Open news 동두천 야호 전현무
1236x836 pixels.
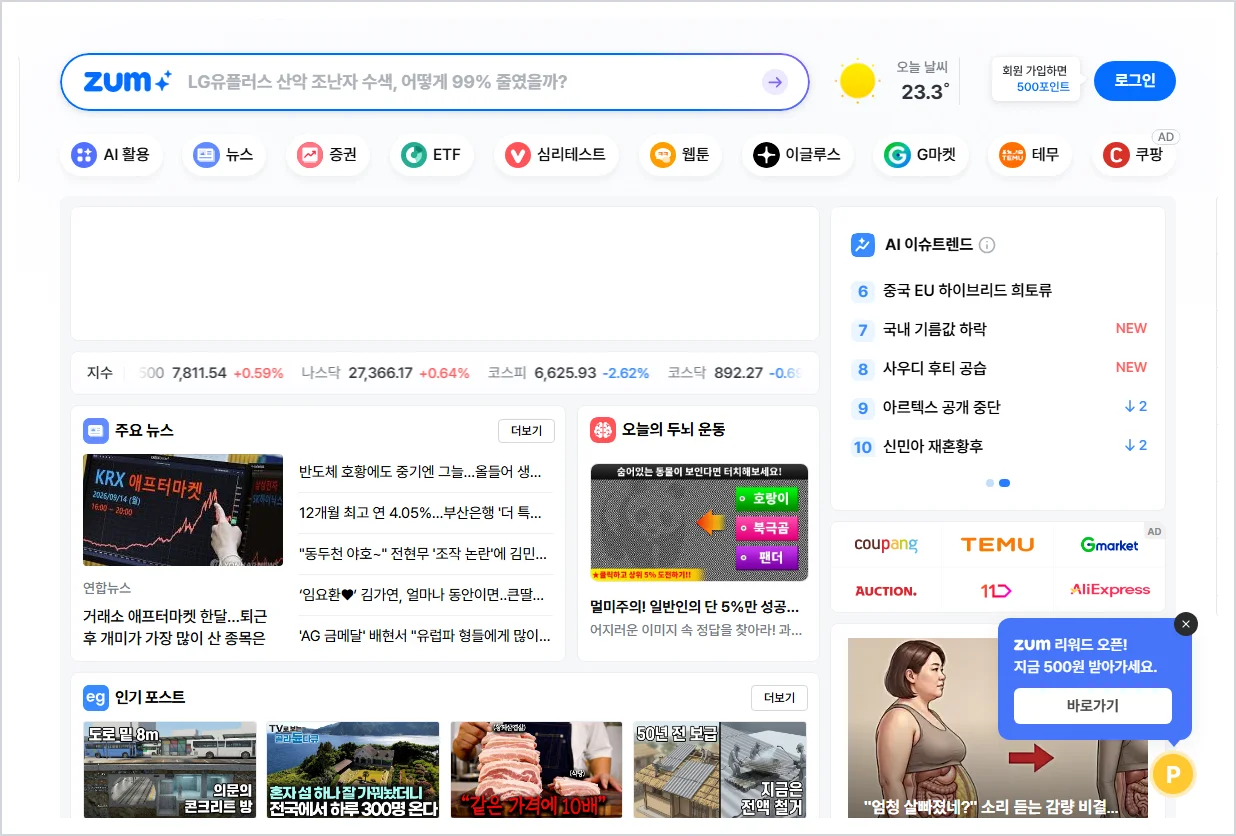click(423, 554)
